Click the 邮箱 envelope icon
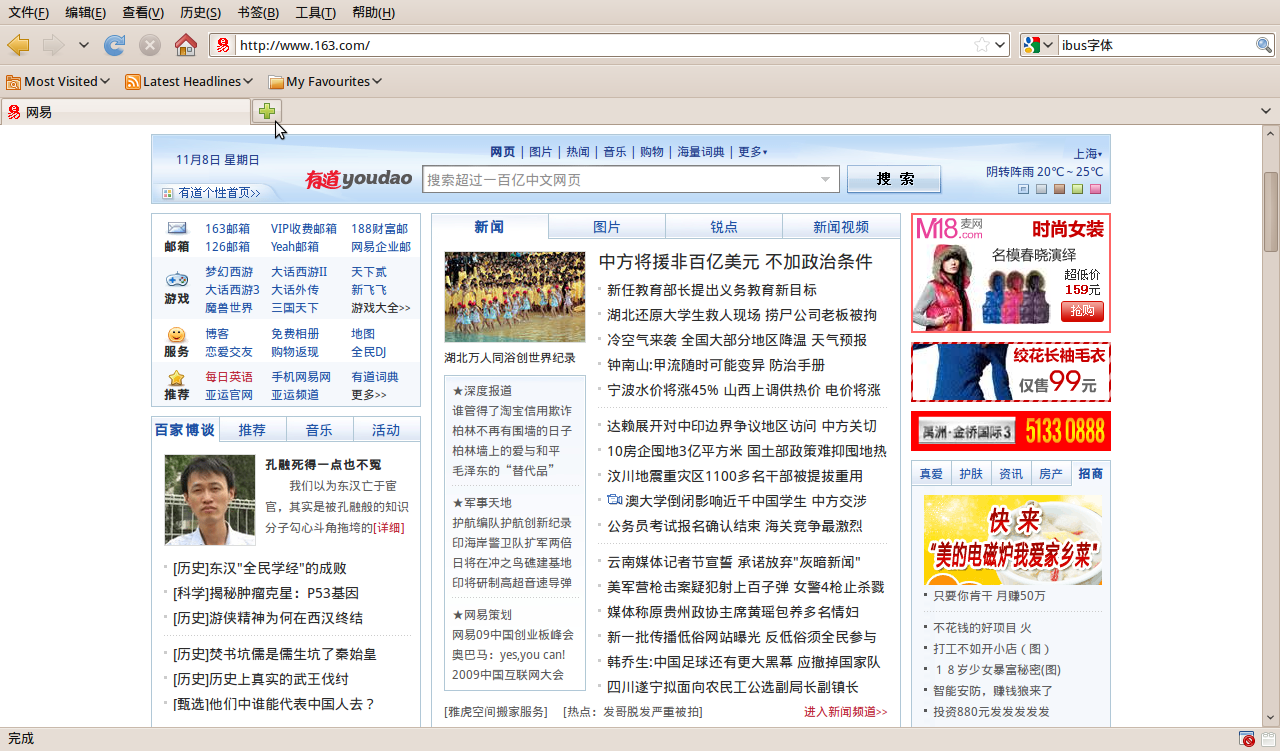The image size is (1280, 751). click(x=177, y=228)
